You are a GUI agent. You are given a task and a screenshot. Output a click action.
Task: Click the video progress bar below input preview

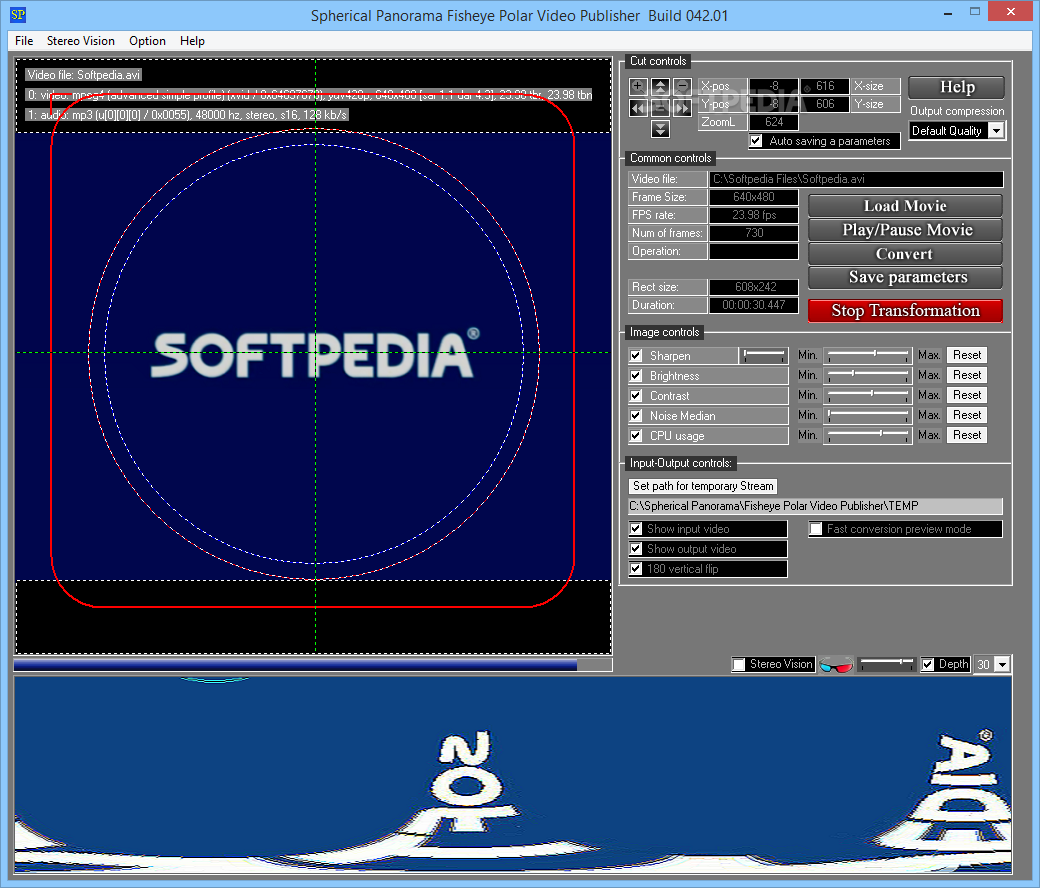312,665
